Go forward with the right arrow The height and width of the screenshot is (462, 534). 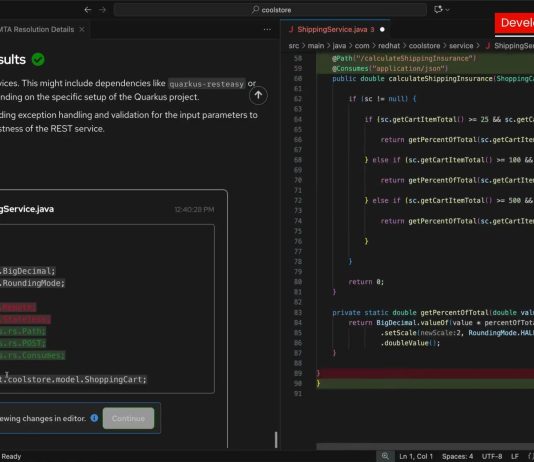click(102, 10)
